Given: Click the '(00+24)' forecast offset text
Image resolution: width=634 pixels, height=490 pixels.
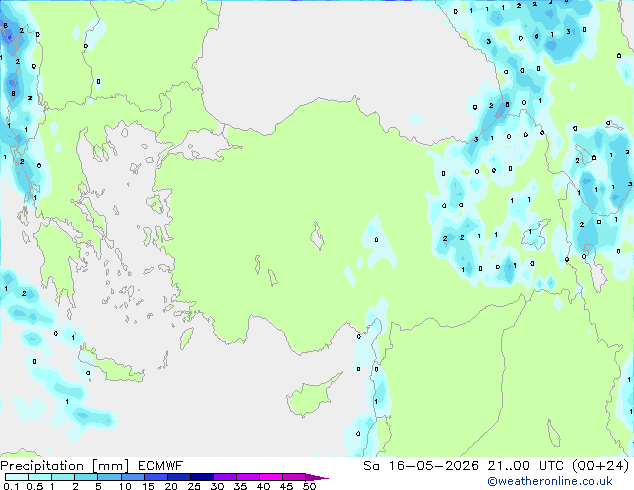Looking at the screenshot, I should (601, 466).
